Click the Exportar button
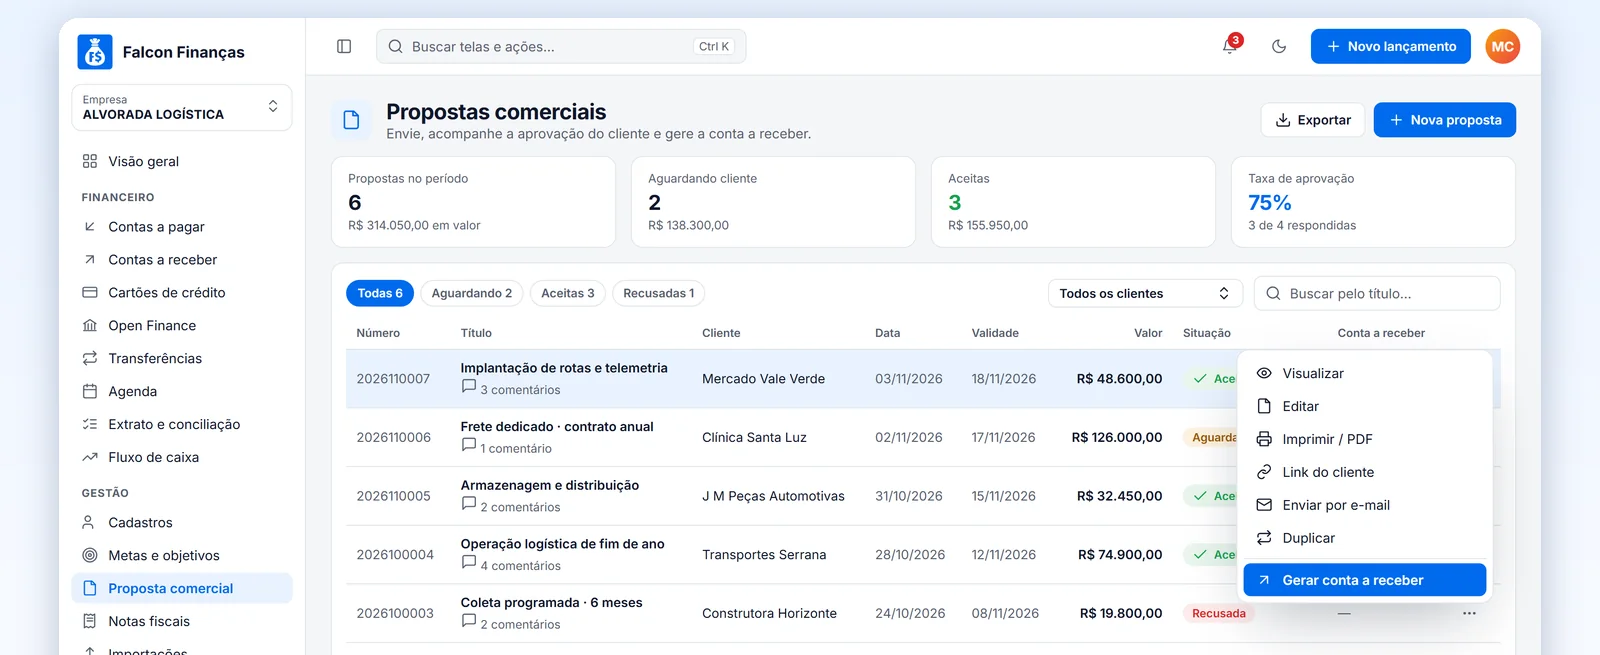 click(1313, 120)
